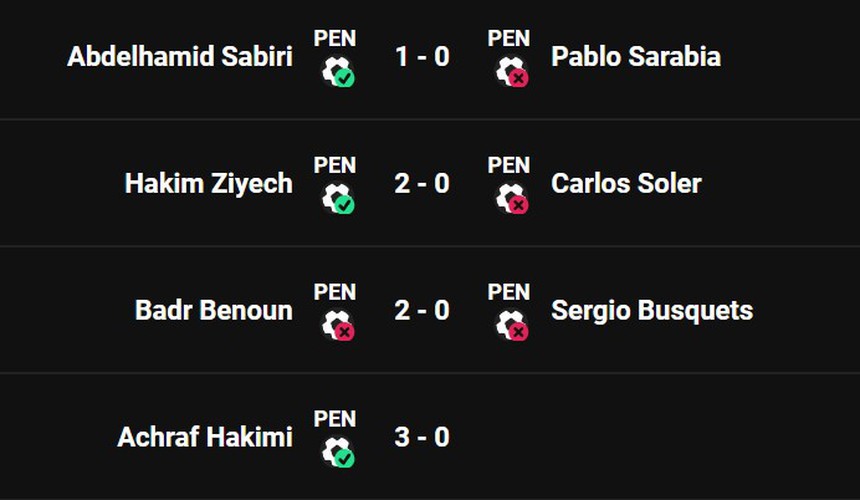The width and height of the screenshot is (860, 500).
Task: Click Achraf Hakimi's scored penalty icon
Action: point(337,452)
